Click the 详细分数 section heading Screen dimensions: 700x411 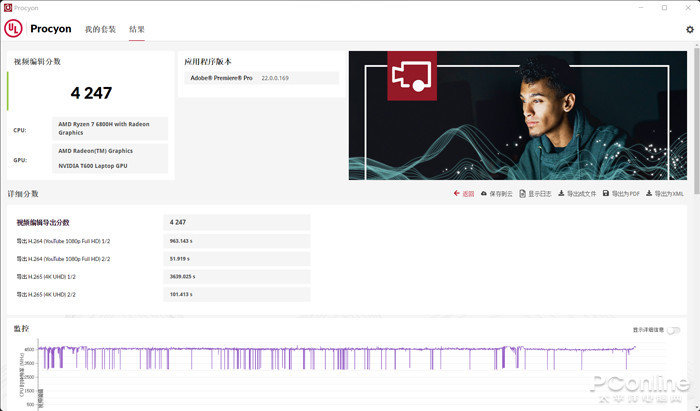[x=23, y=194]
